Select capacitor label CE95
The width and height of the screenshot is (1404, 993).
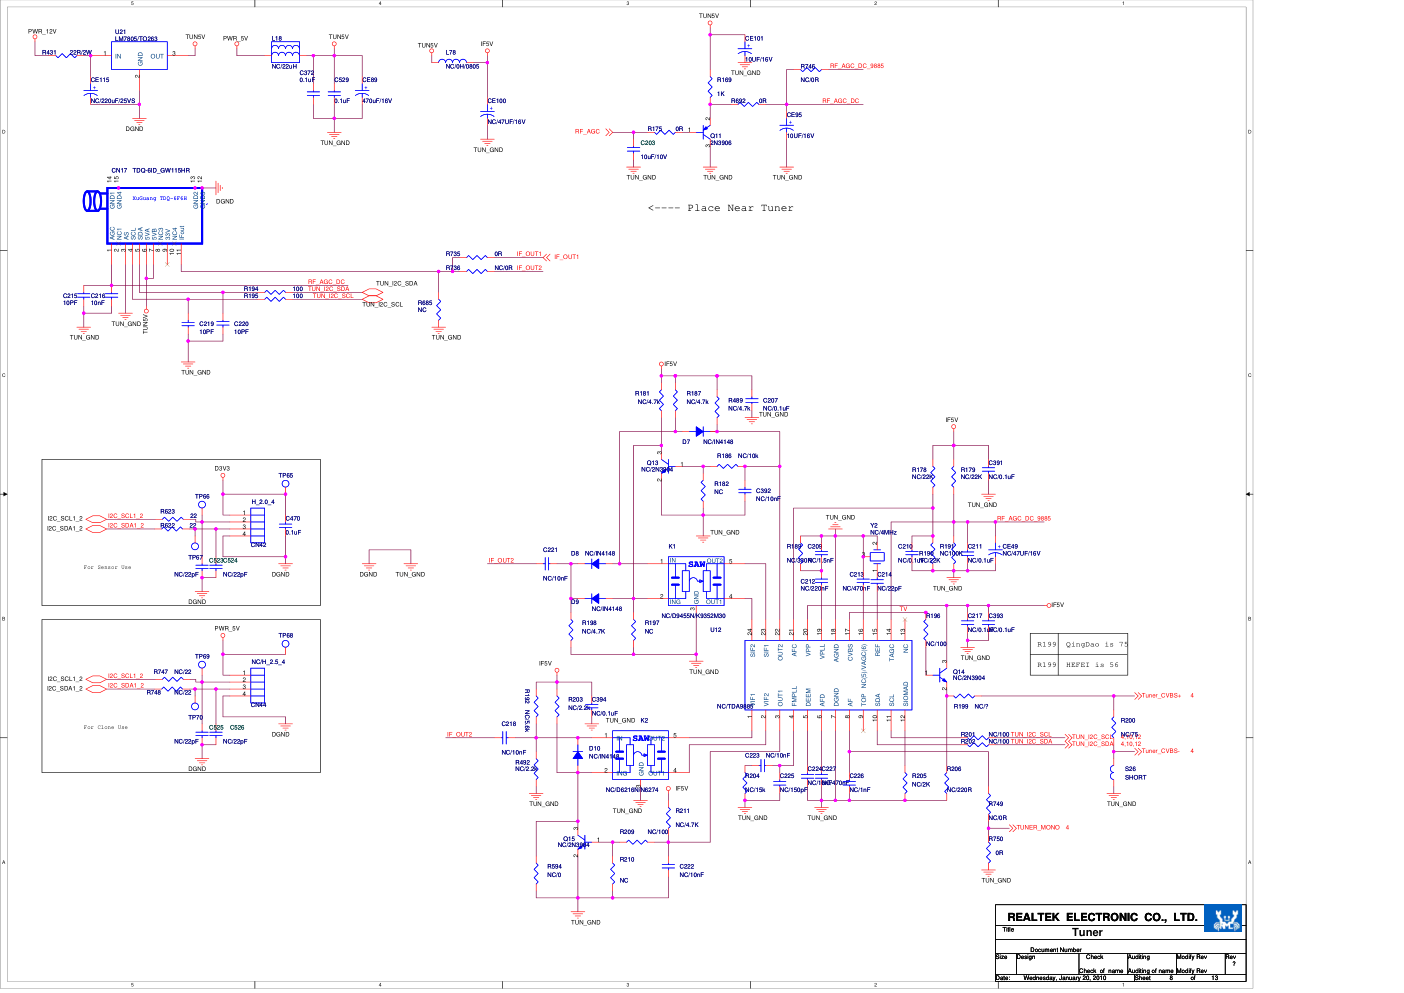pos(794,115)
